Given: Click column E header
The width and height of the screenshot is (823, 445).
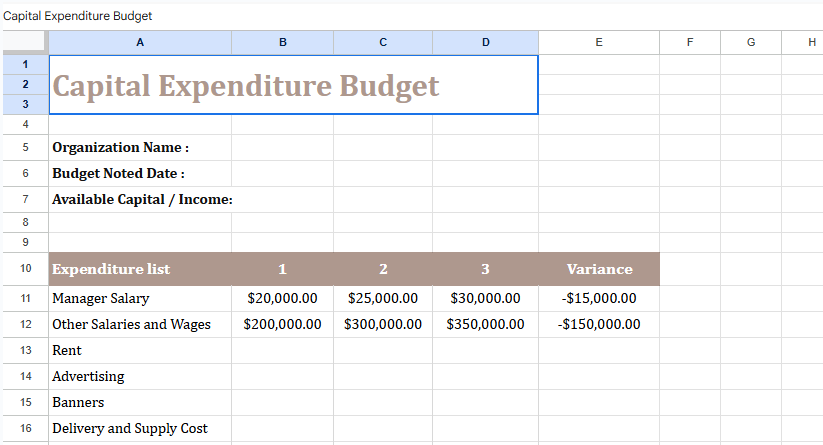Looking at the screenshot, I should tap(598, 42).
